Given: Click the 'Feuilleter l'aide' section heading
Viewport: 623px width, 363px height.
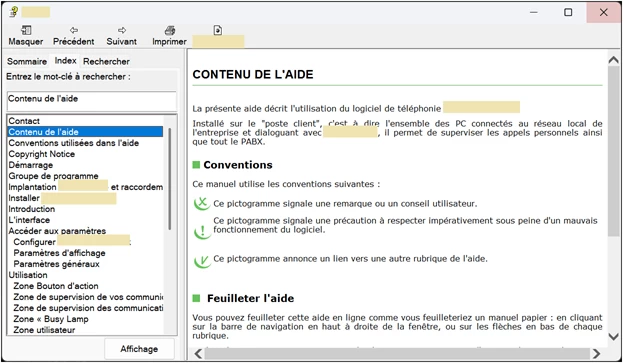Looking at the screenshot, I should coord(250,298).
